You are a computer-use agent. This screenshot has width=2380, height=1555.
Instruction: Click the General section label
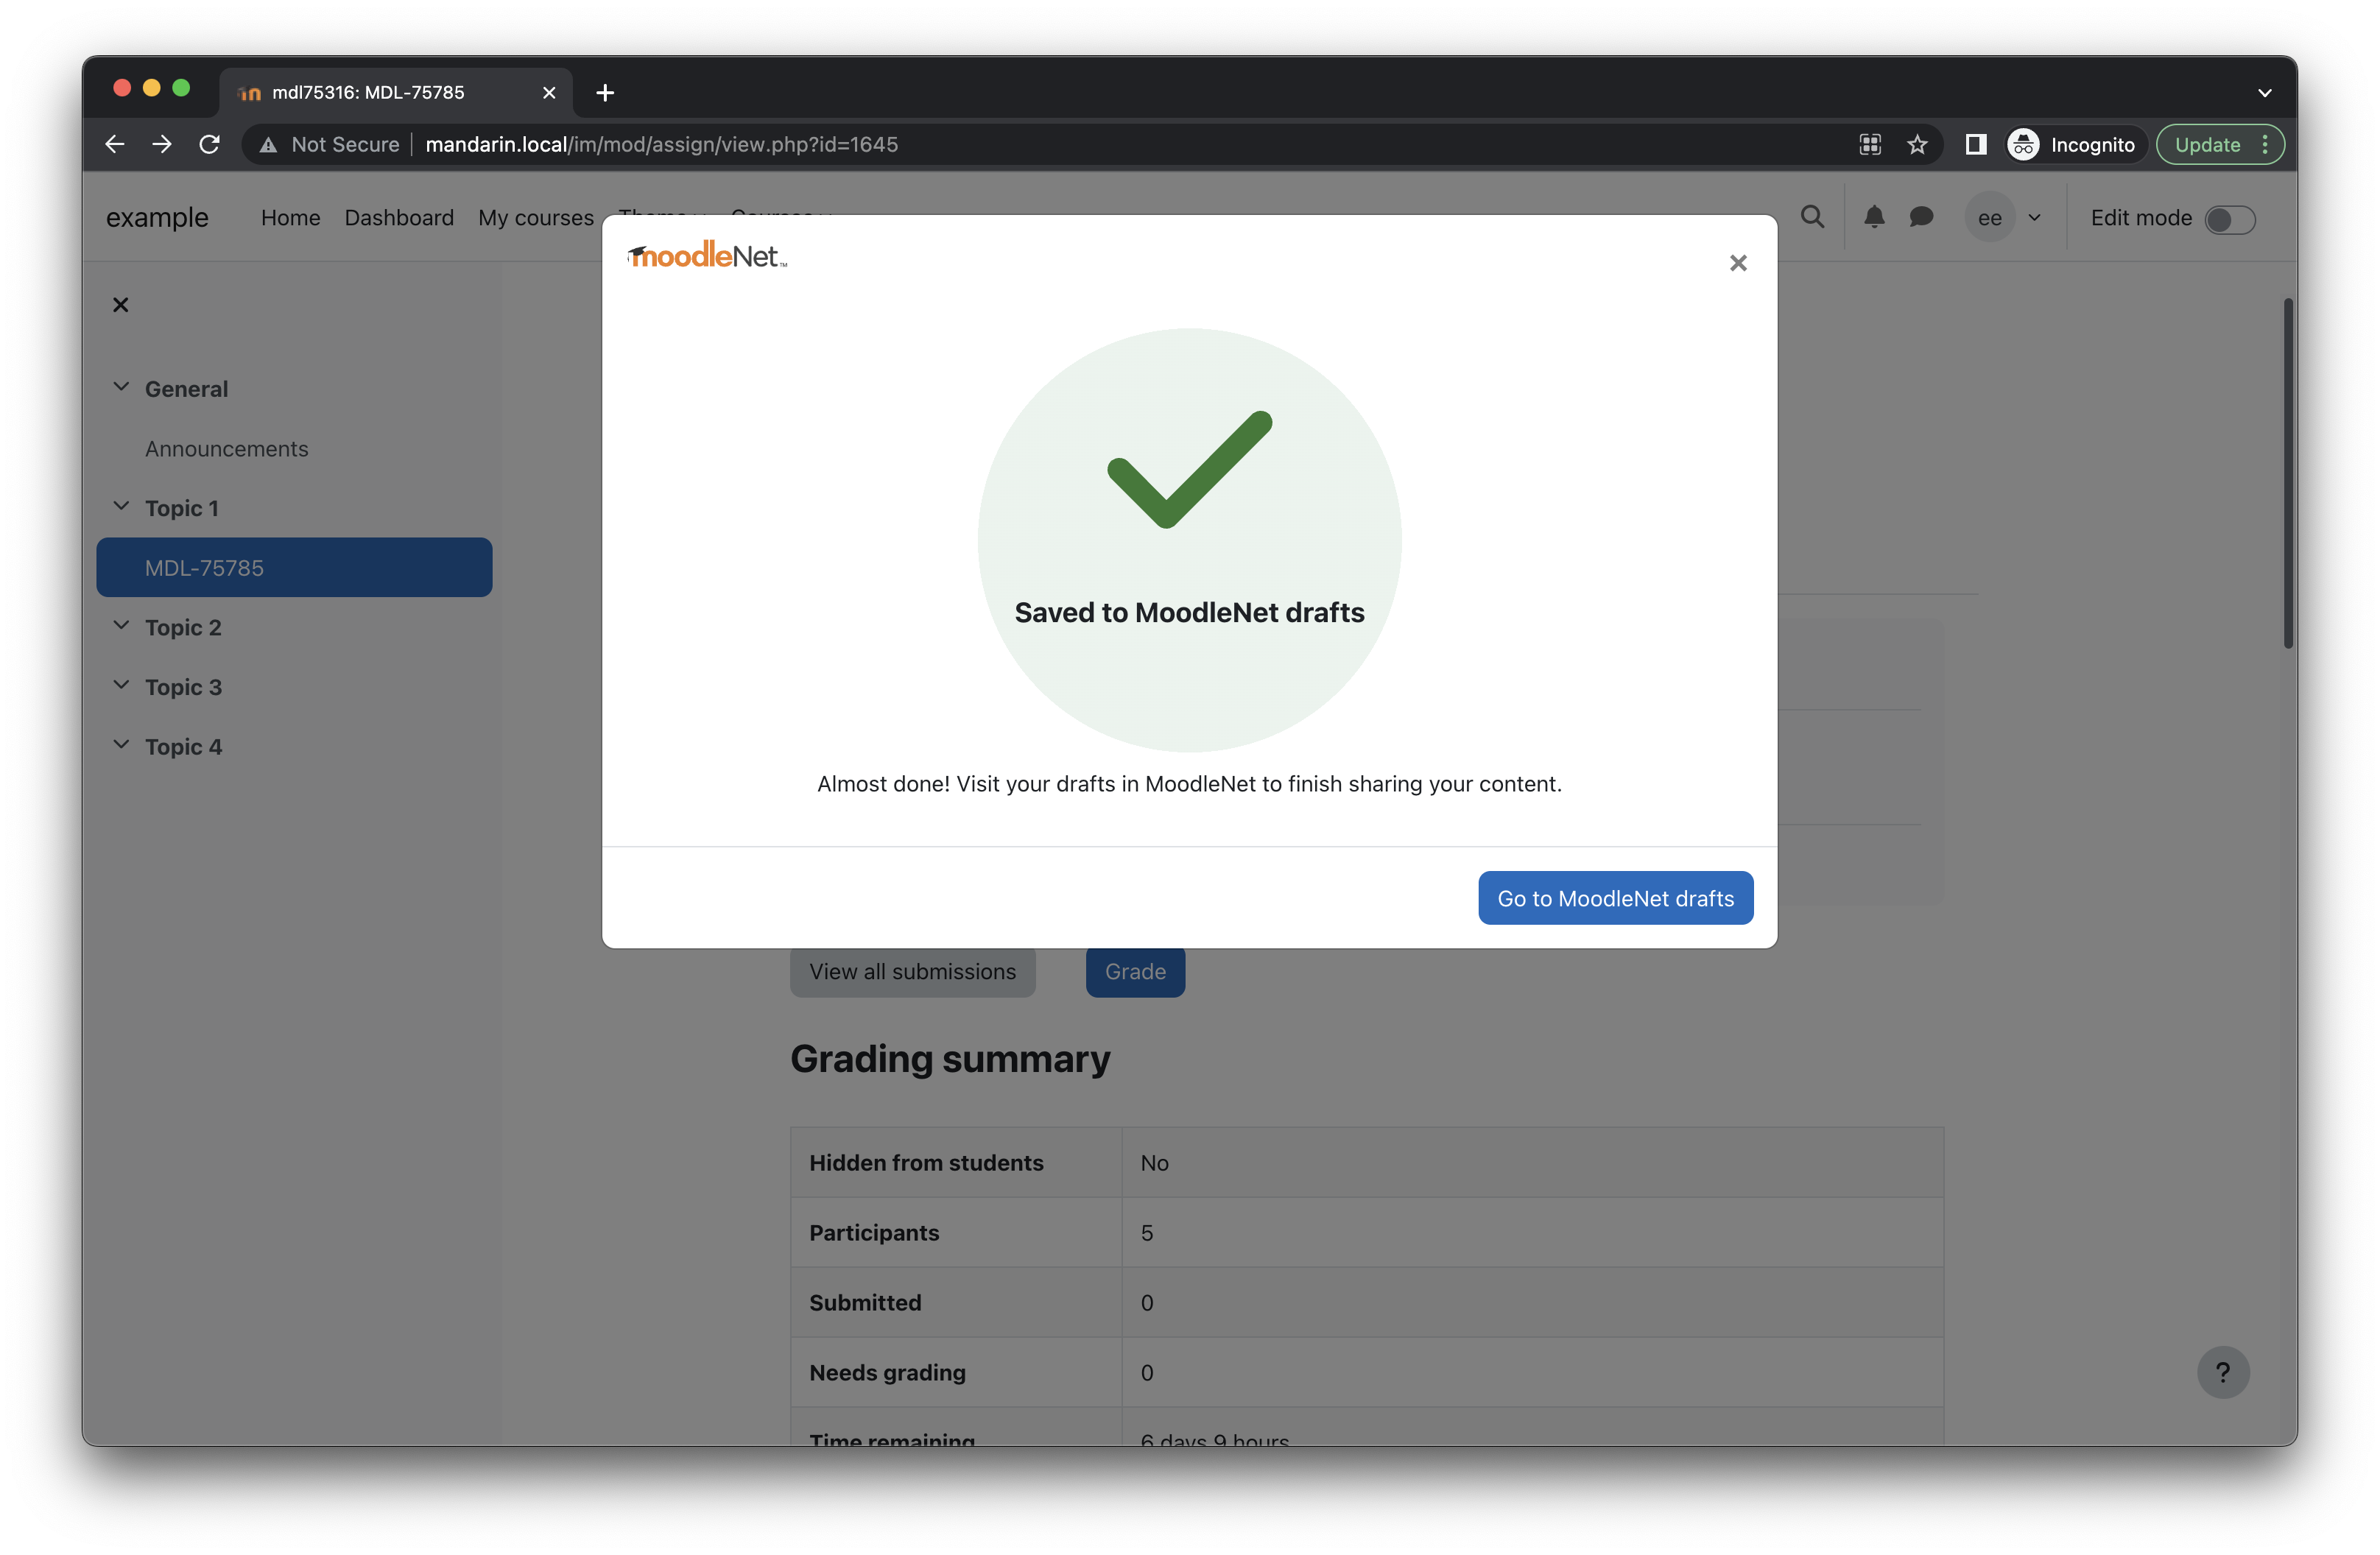tap(186, 389)
